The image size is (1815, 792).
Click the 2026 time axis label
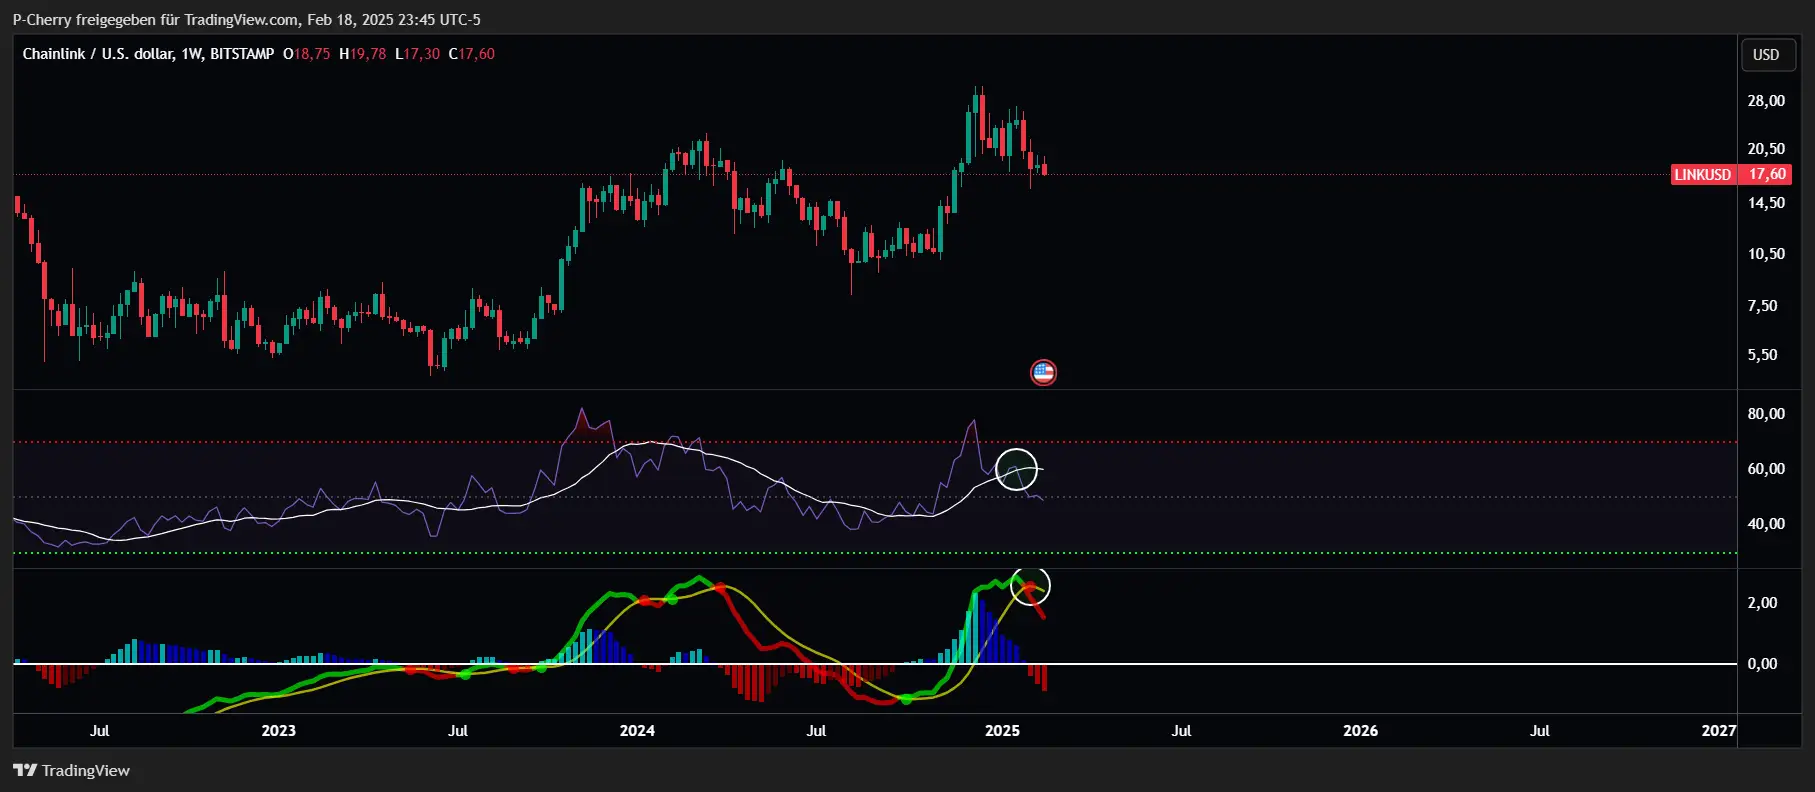pos(1360,731)
